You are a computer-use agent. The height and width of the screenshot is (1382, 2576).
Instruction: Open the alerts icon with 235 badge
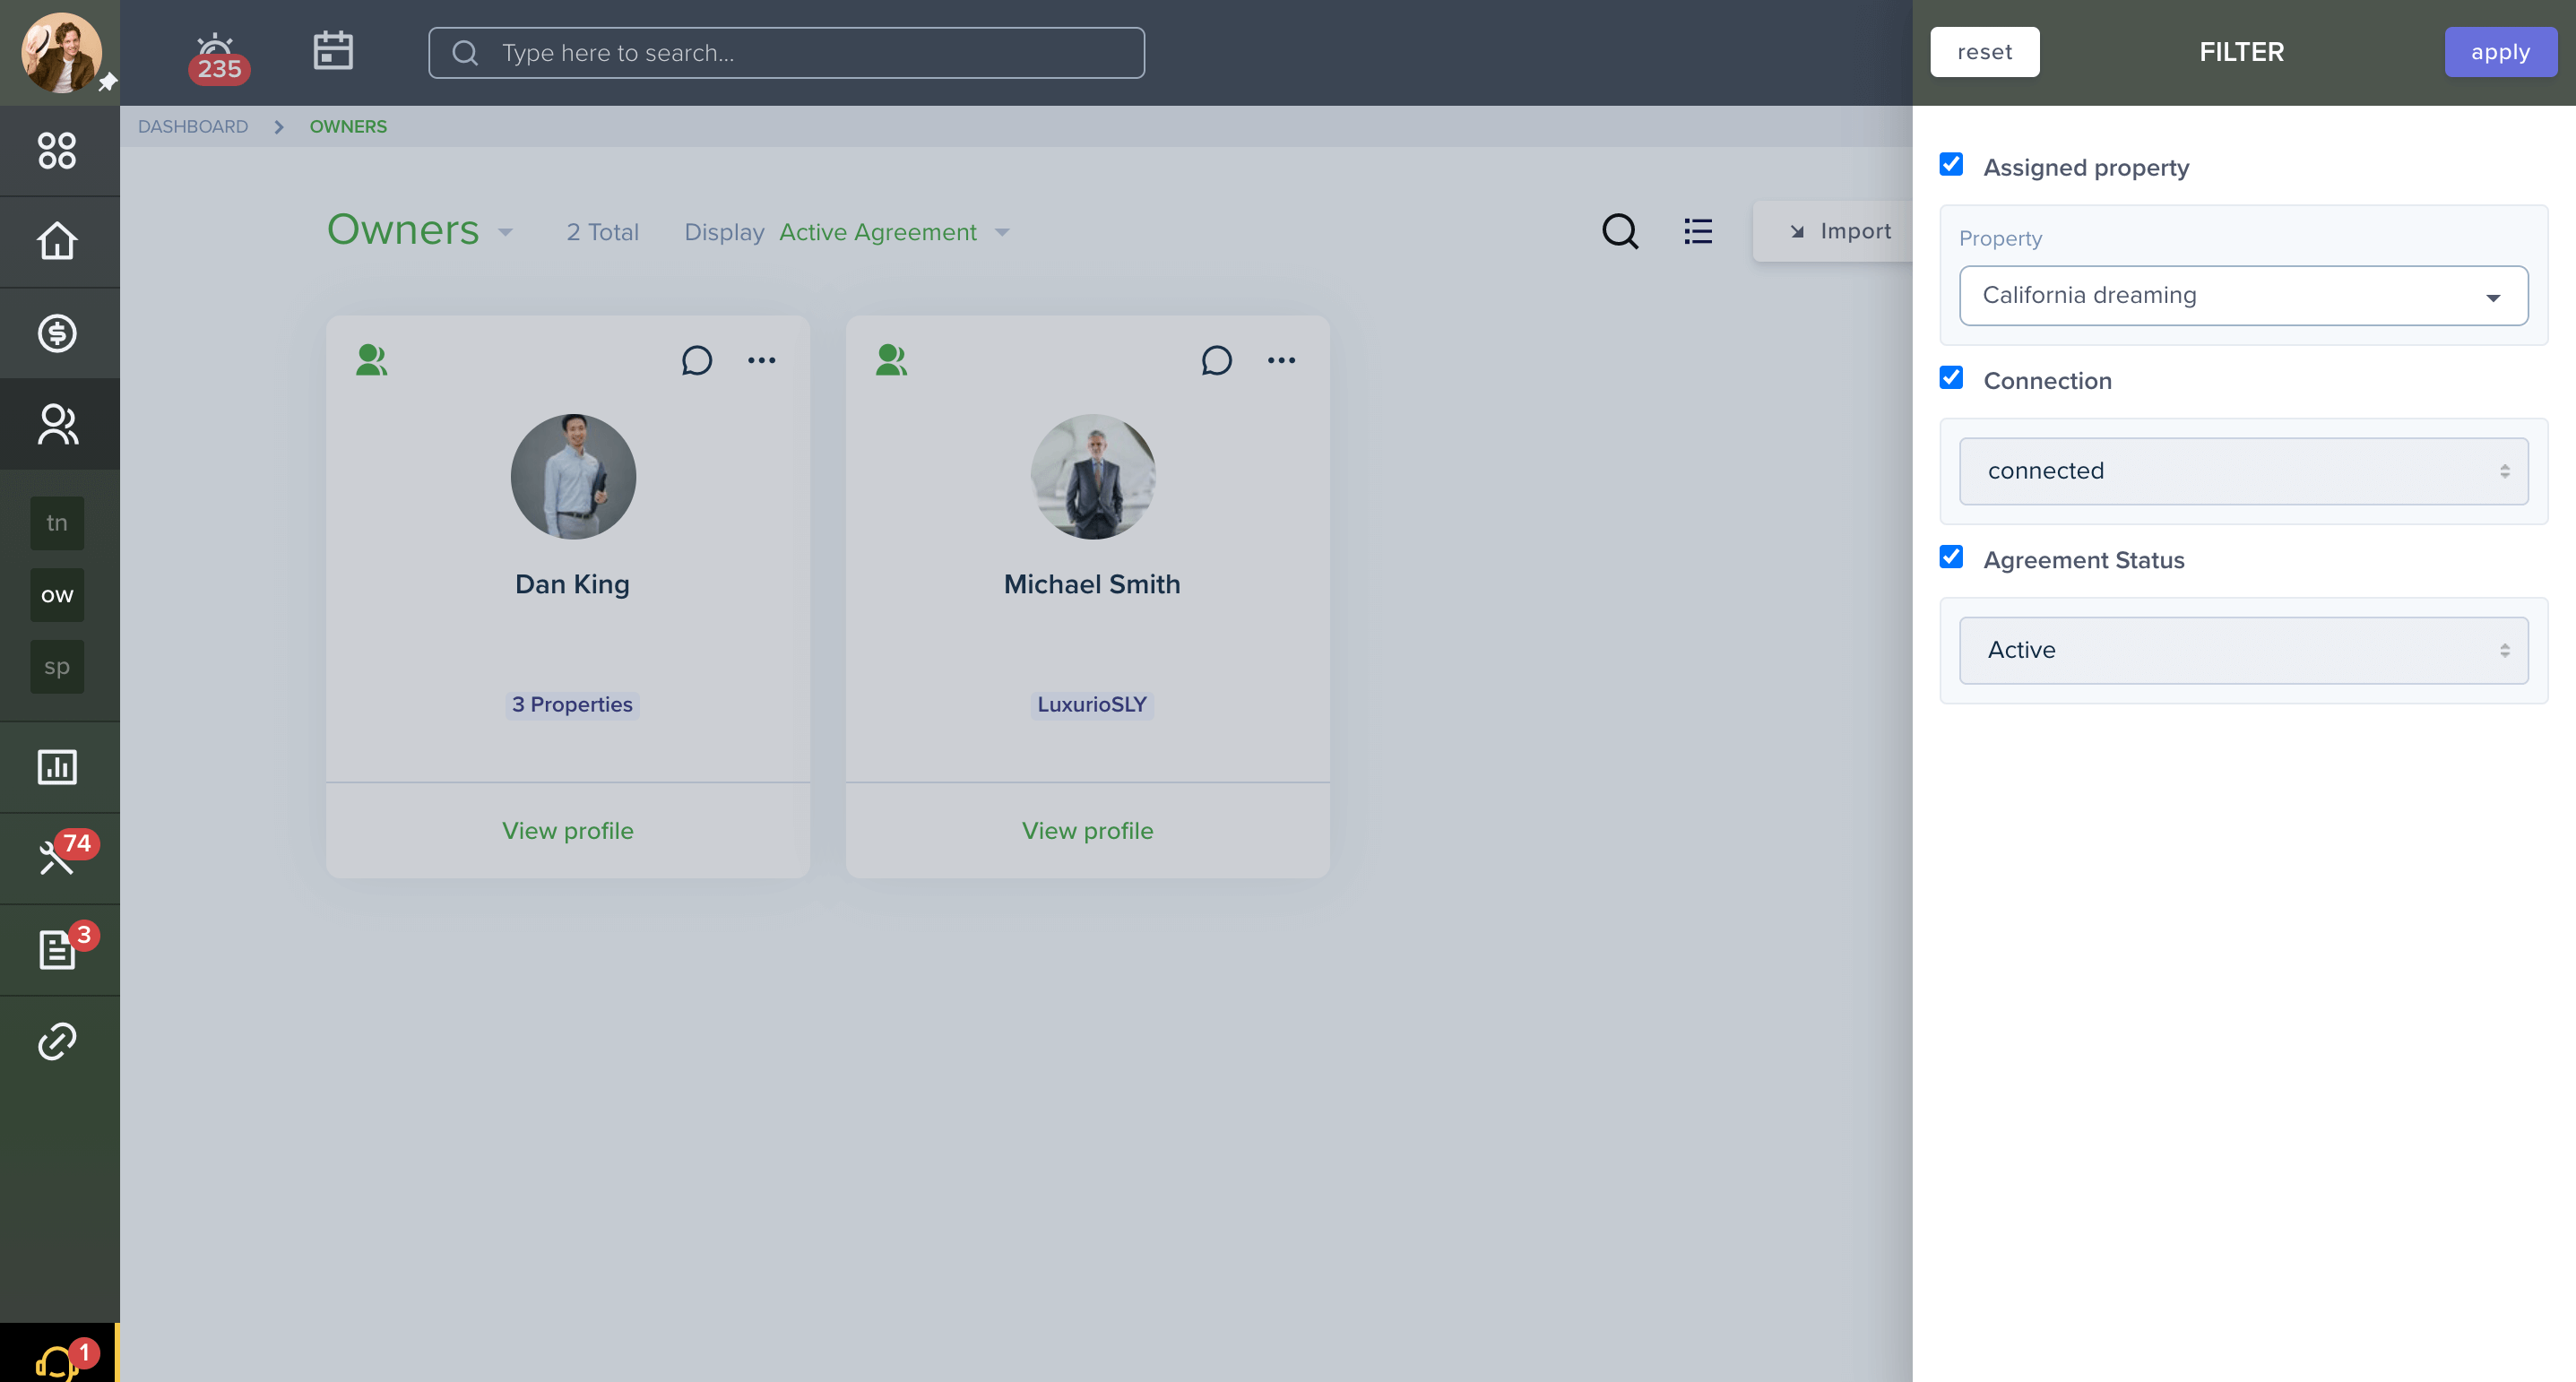coord(217,57)
